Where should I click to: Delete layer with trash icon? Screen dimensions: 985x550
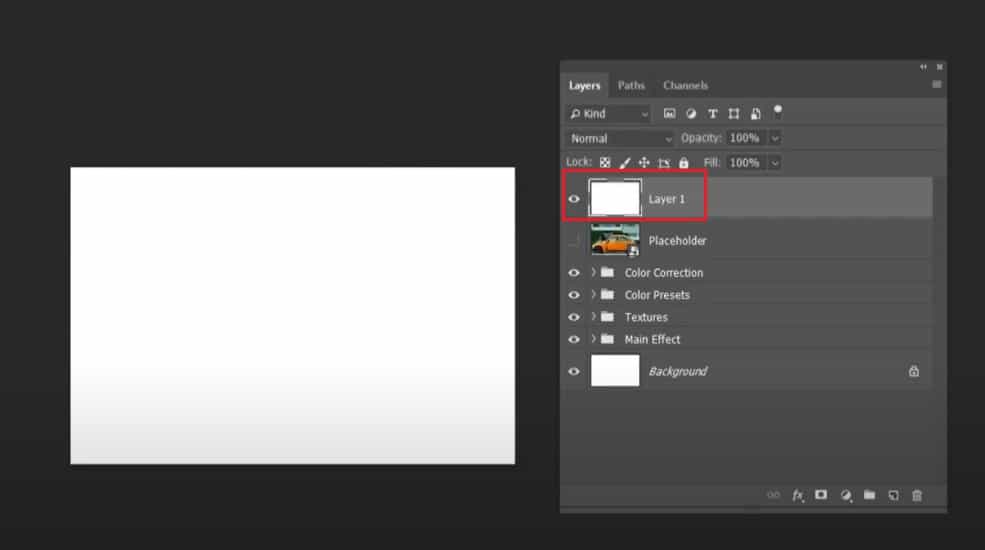click(x=917, y=495)
